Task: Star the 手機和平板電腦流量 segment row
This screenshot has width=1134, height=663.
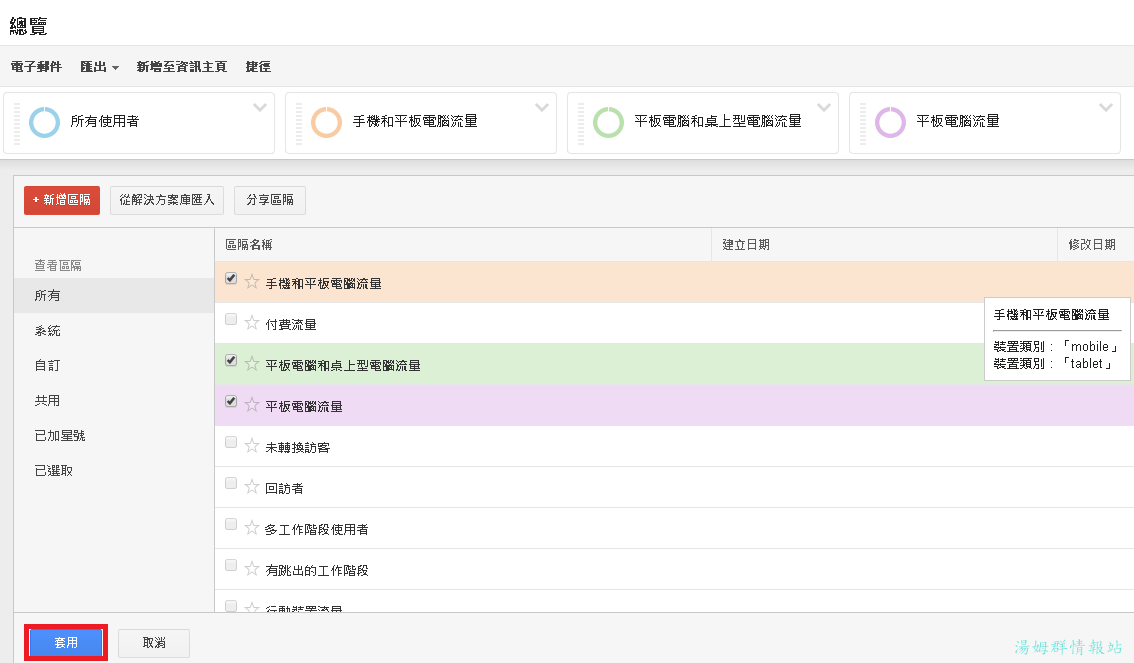Action: [252, 282]
